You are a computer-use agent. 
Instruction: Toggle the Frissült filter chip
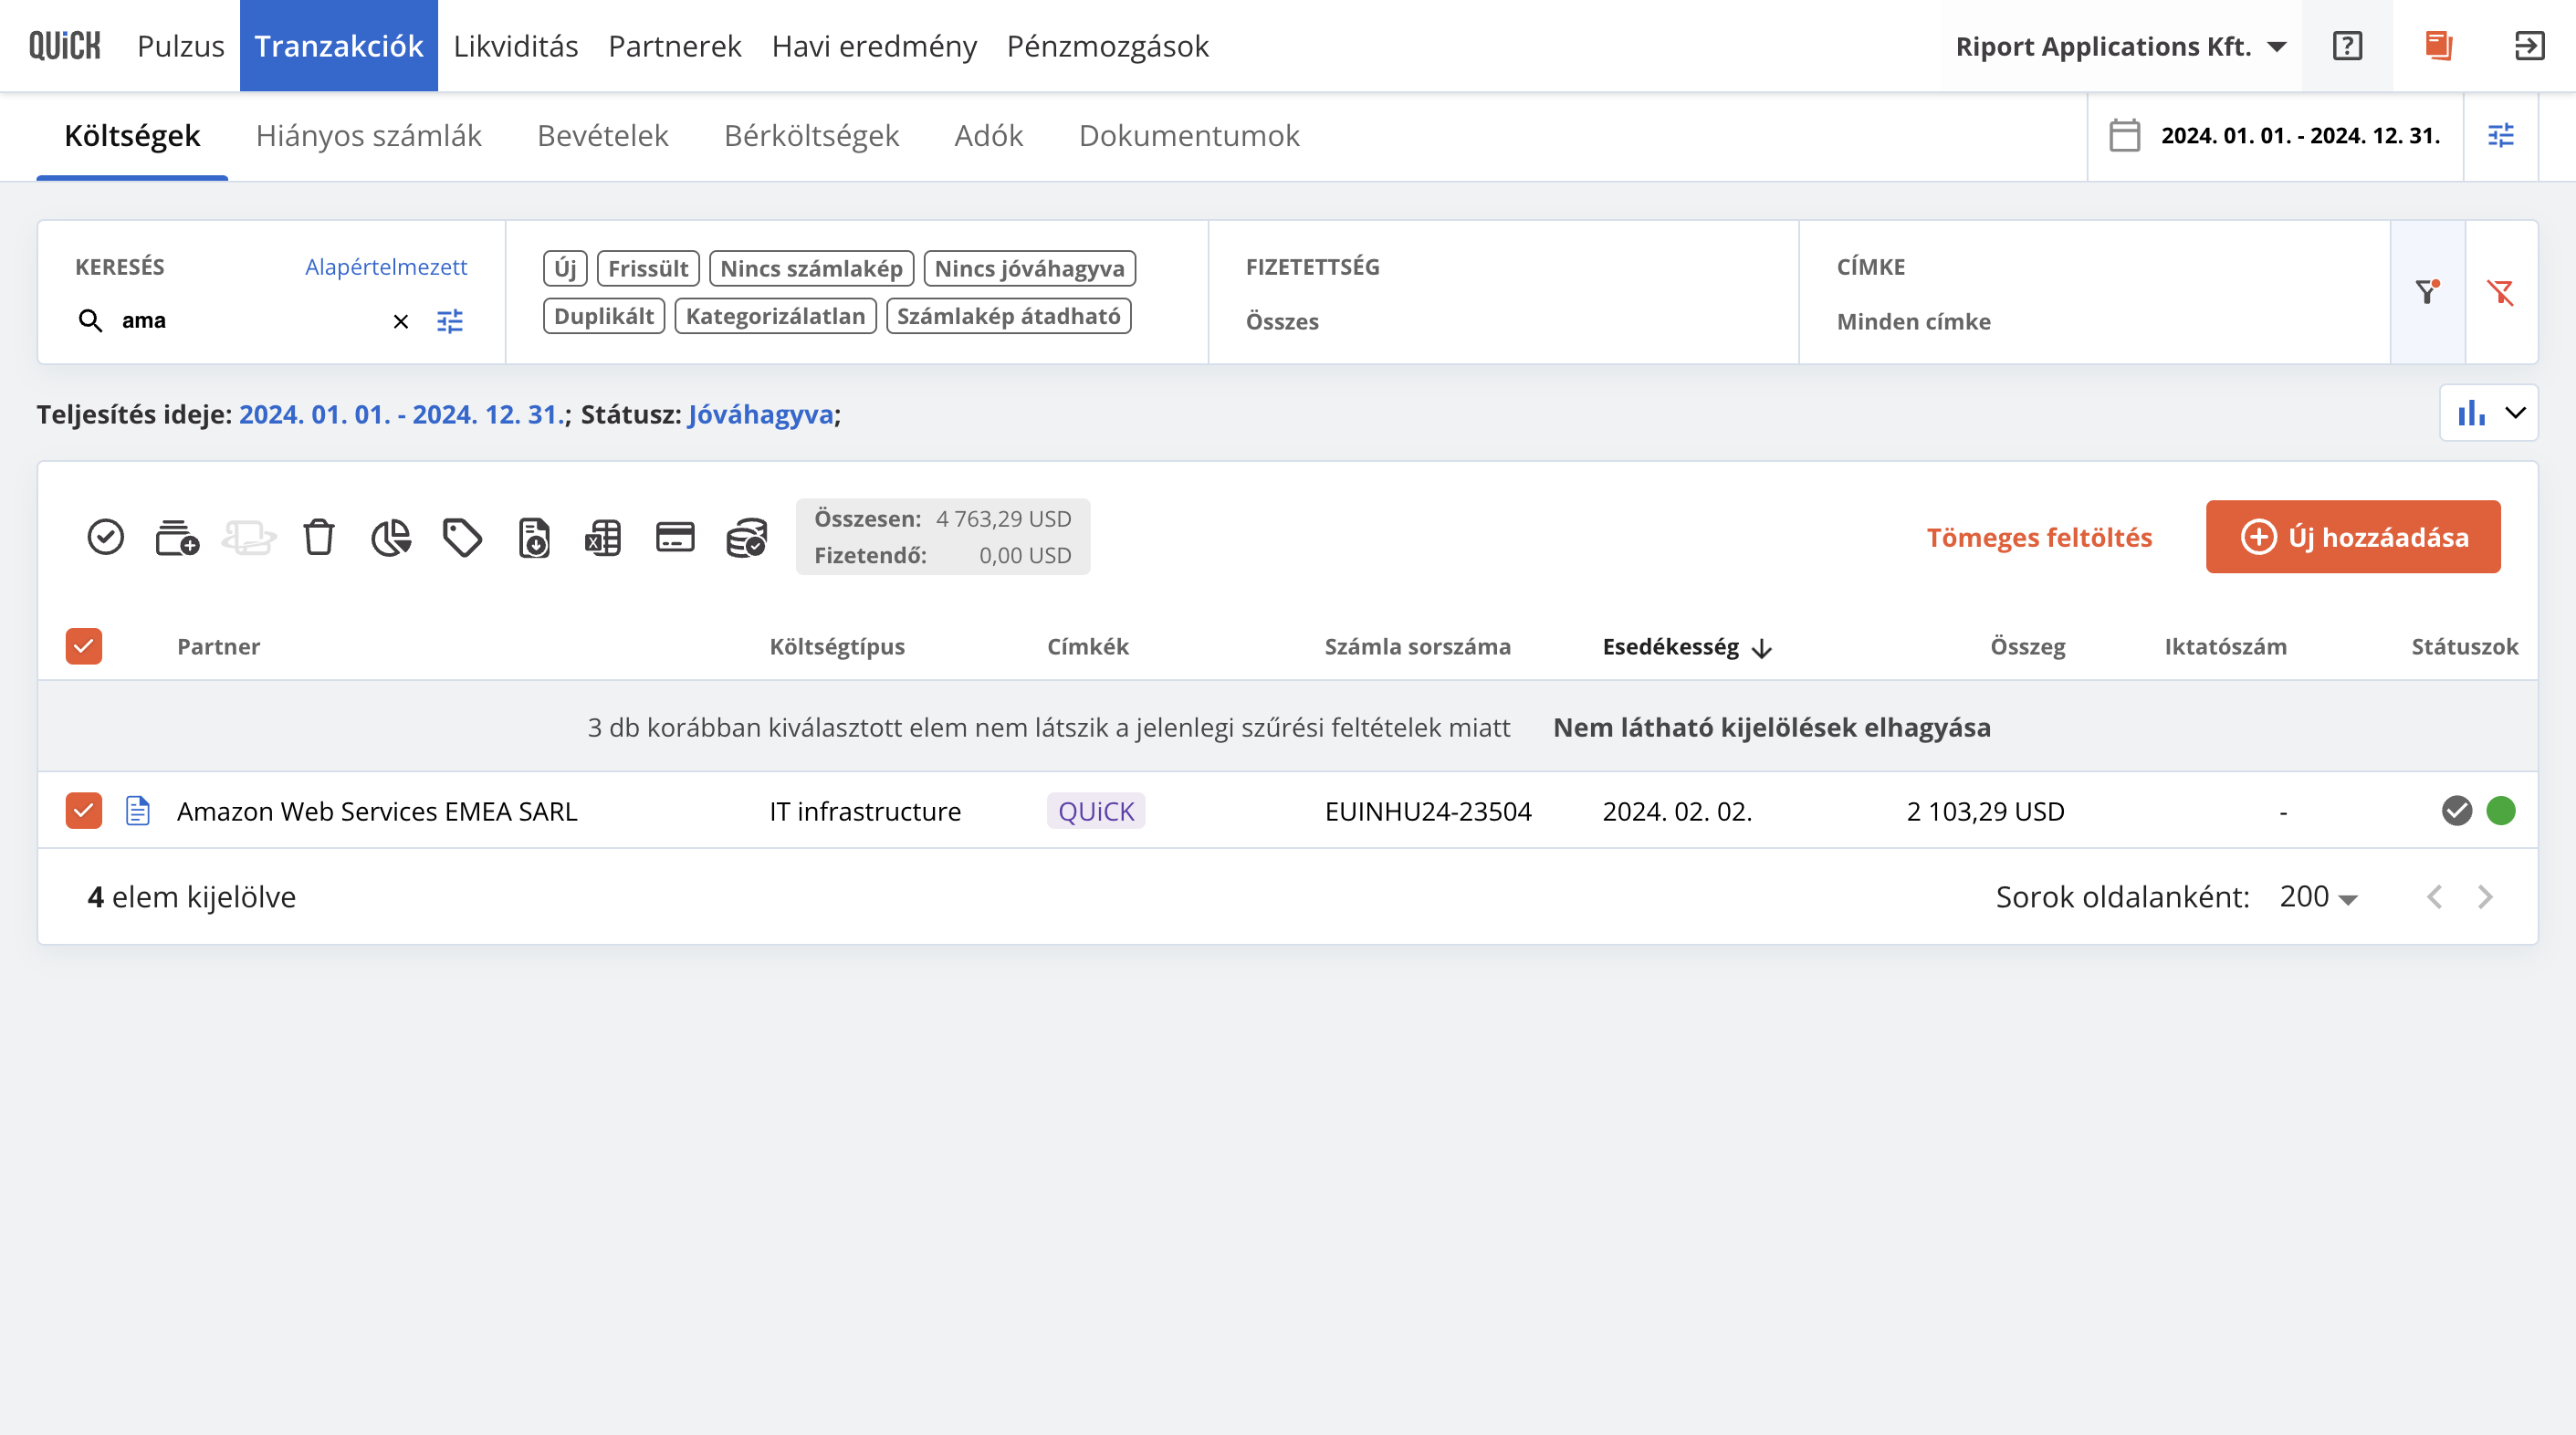pos(648,268)
